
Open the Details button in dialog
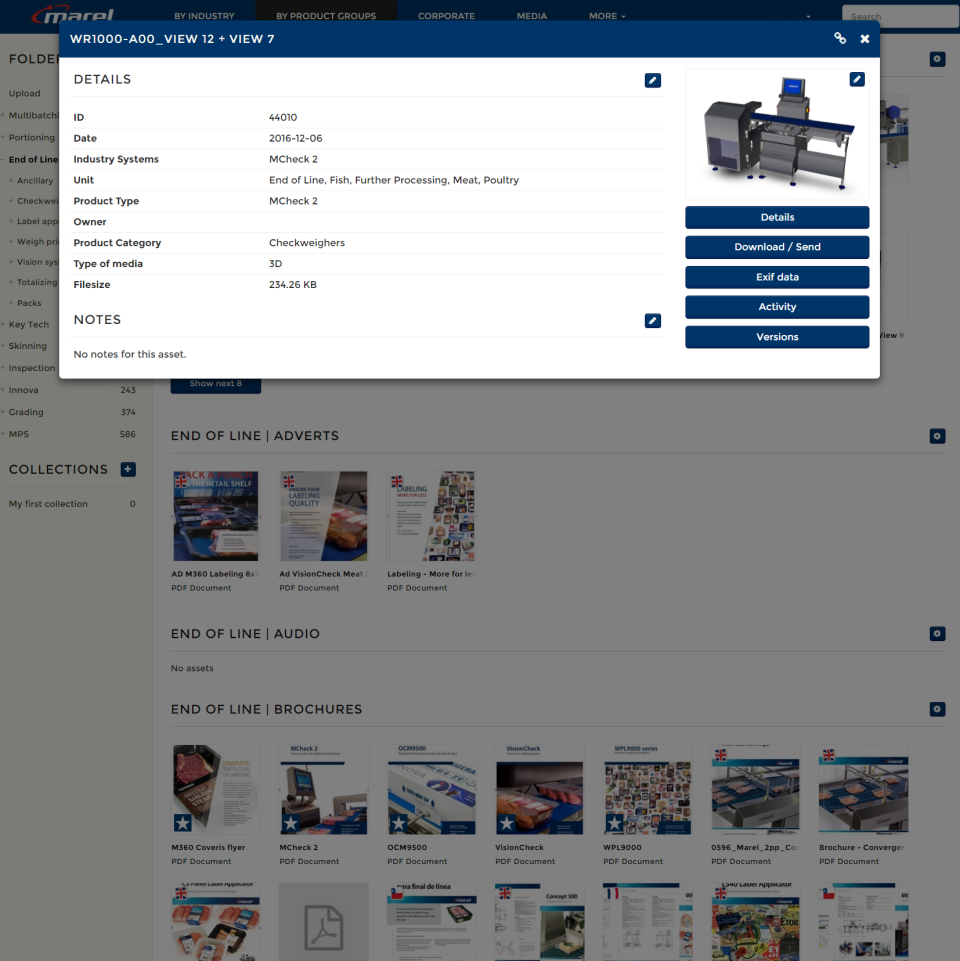click(x=777, y=218)
